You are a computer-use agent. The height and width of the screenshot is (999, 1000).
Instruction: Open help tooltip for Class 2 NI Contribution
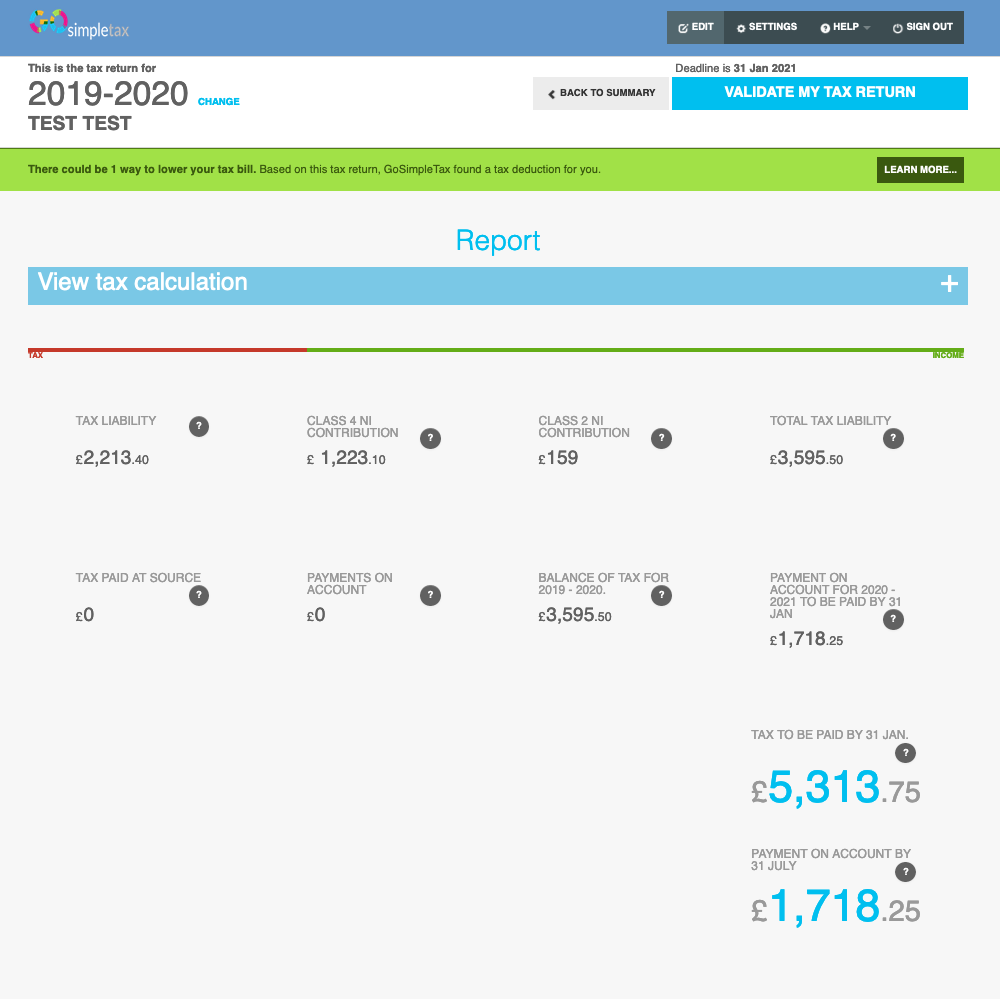(x=661, y=438)
